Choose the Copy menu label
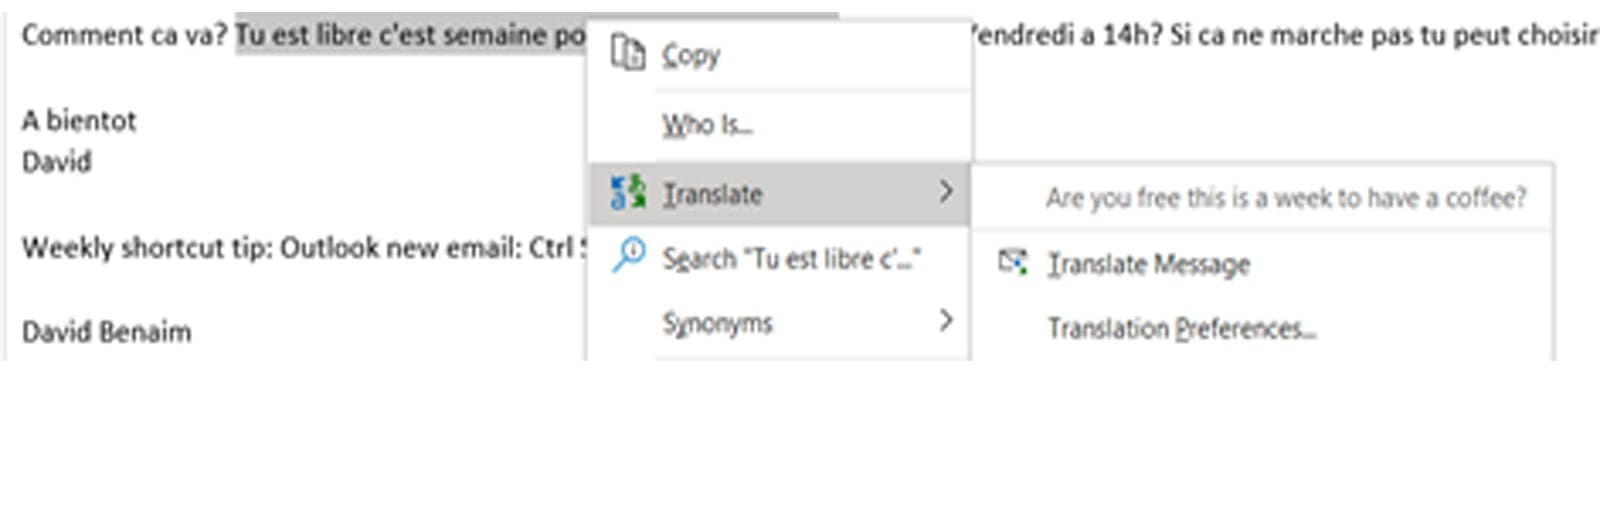The height and width of the screenshot is (520, 1600). point(691,55)
